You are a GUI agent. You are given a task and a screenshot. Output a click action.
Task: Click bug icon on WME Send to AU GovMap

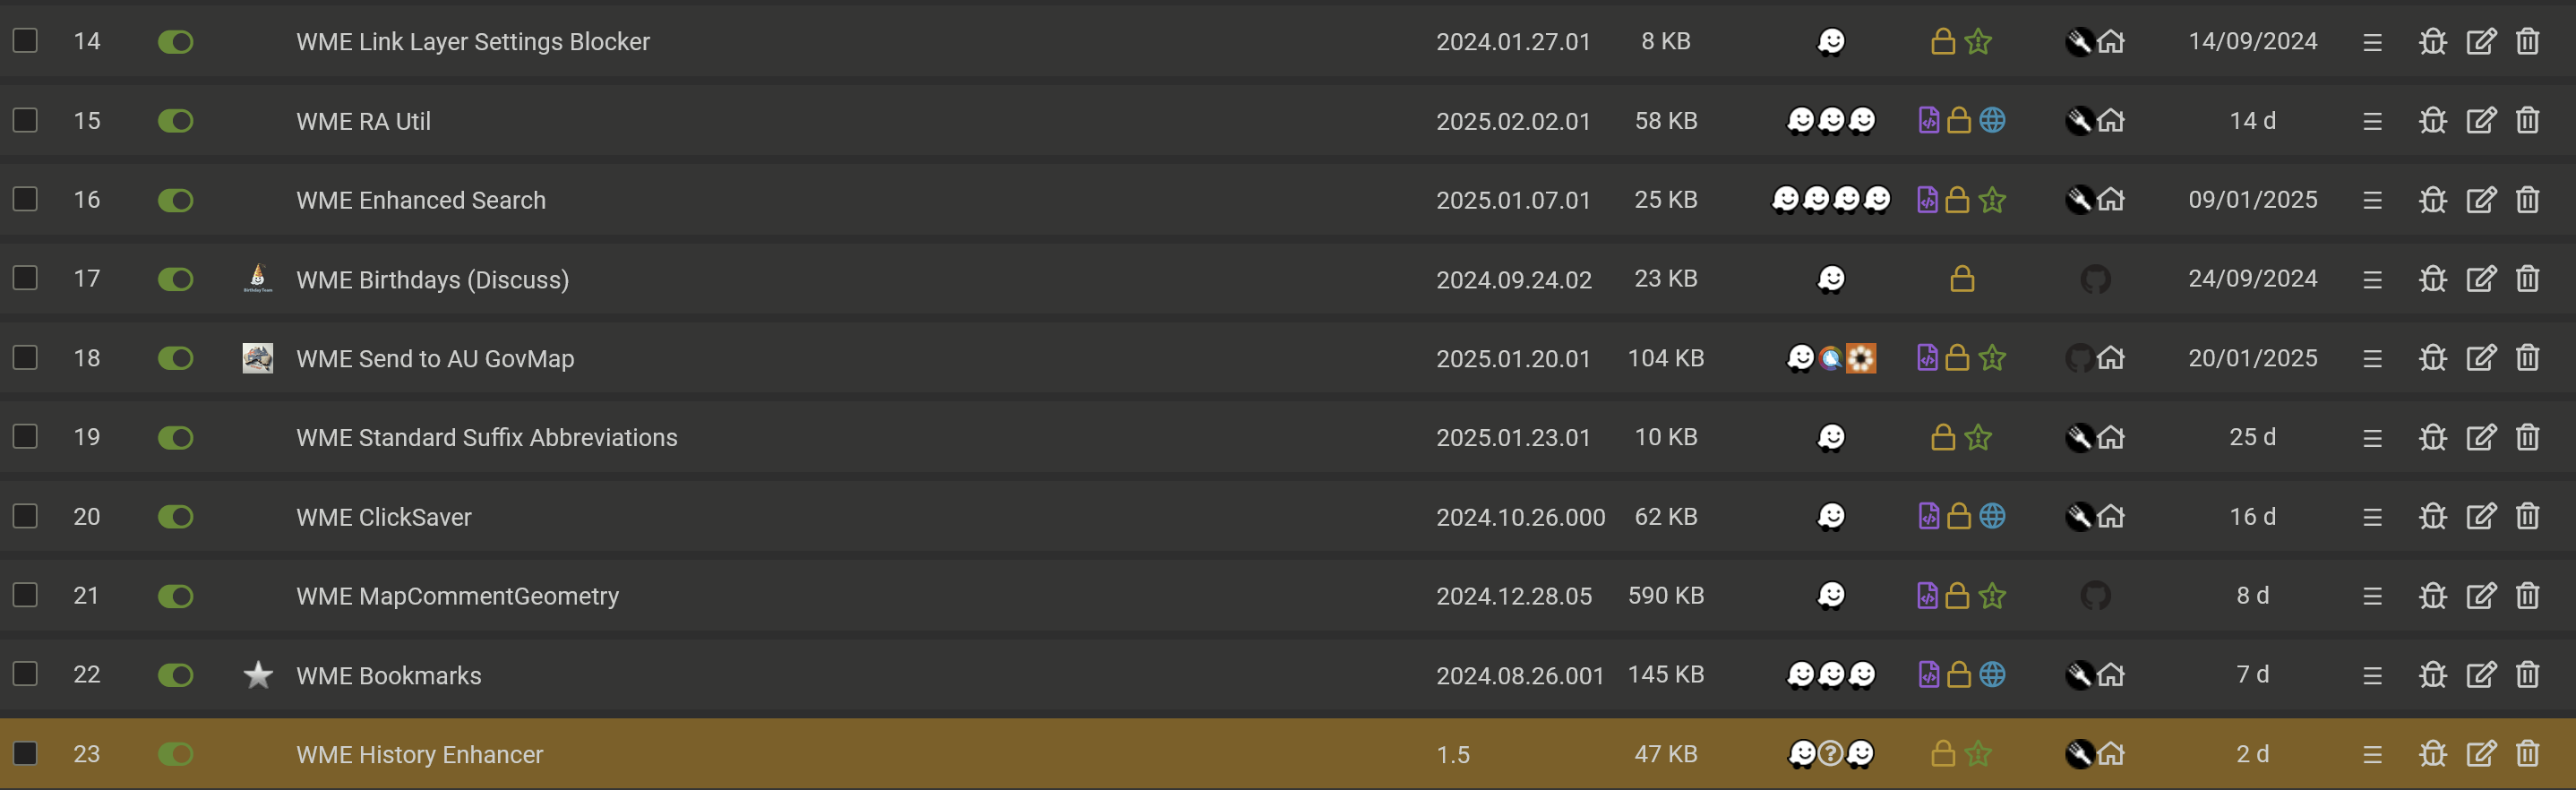[x=2432, y=358]
